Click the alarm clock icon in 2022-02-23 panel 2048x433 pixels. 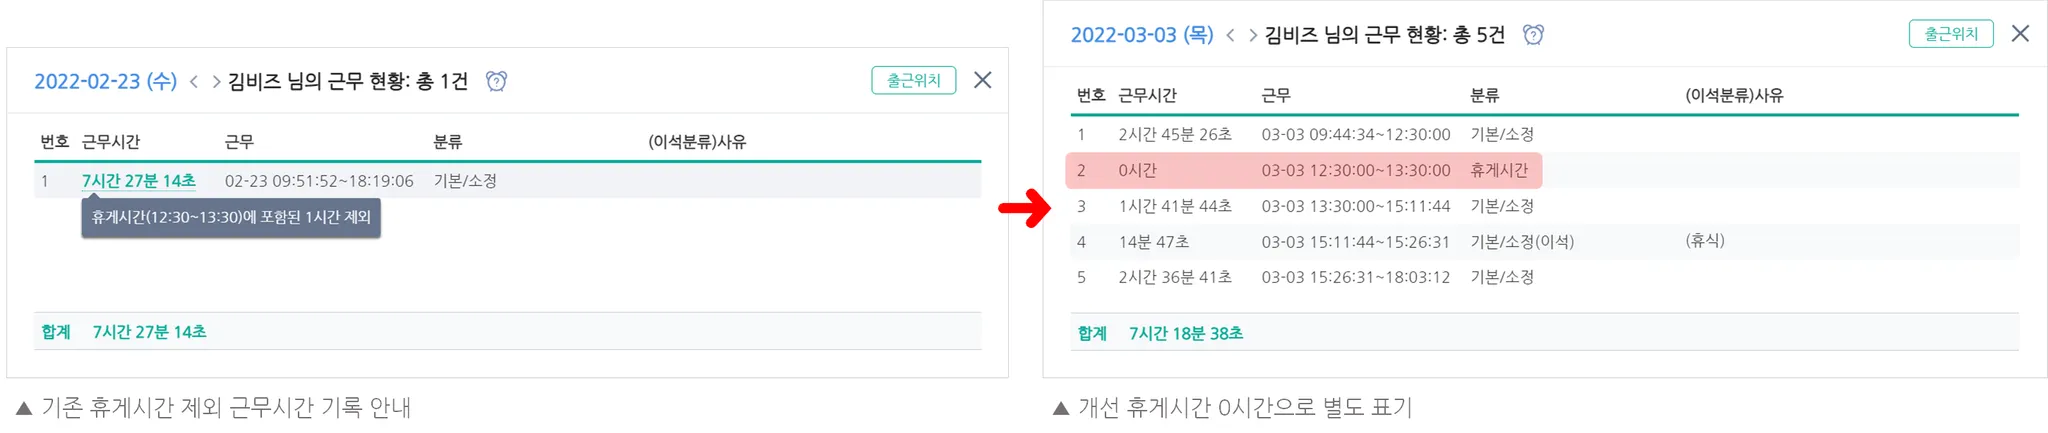click(496, 81)
